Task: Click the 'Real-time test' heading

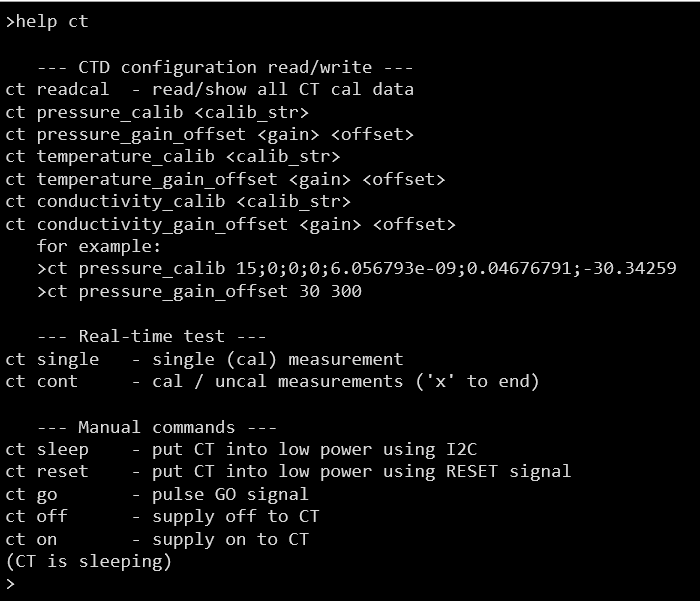Action: pos(151,336)
